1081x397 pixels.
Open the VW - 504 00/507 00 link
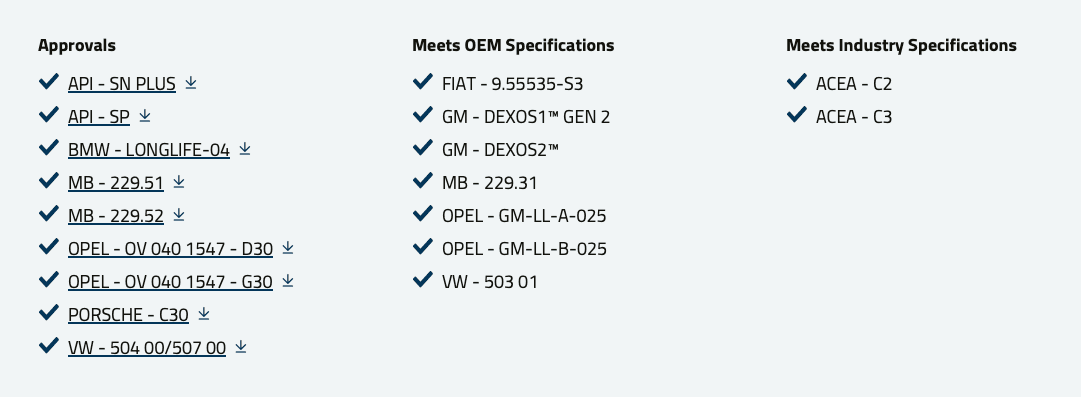click(147, 349)
